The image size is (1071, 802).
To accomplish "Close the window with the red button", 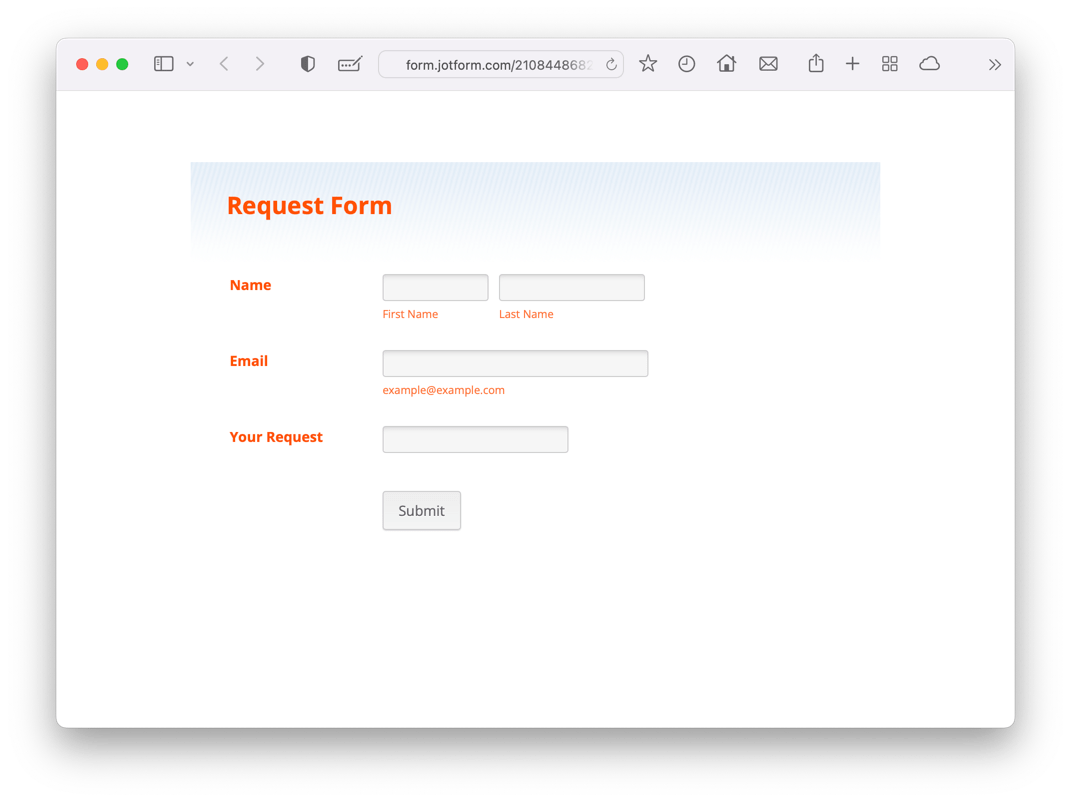I will point(82,64).
